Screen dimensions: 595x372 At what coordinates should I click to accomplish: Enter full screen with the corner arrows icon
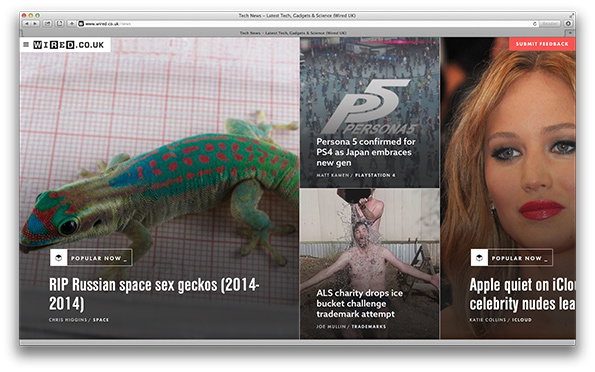[x=571, y=16]
